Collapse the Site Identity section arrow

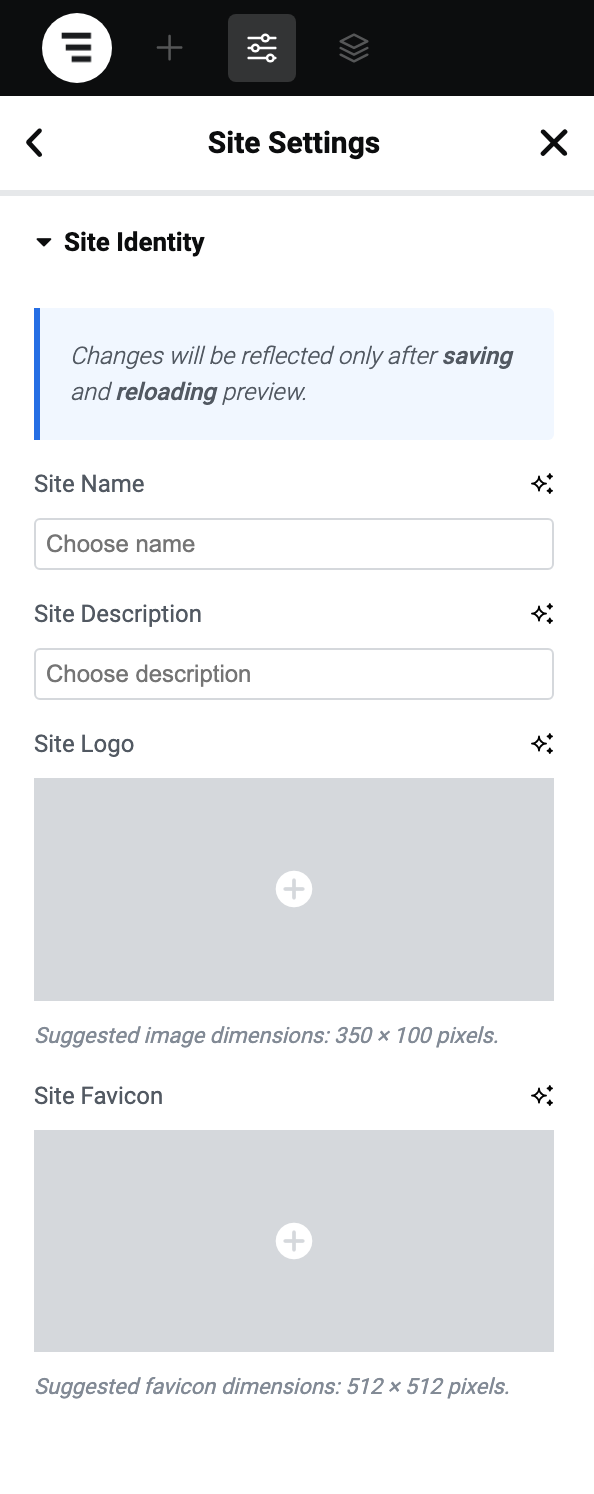coord(43,242)
